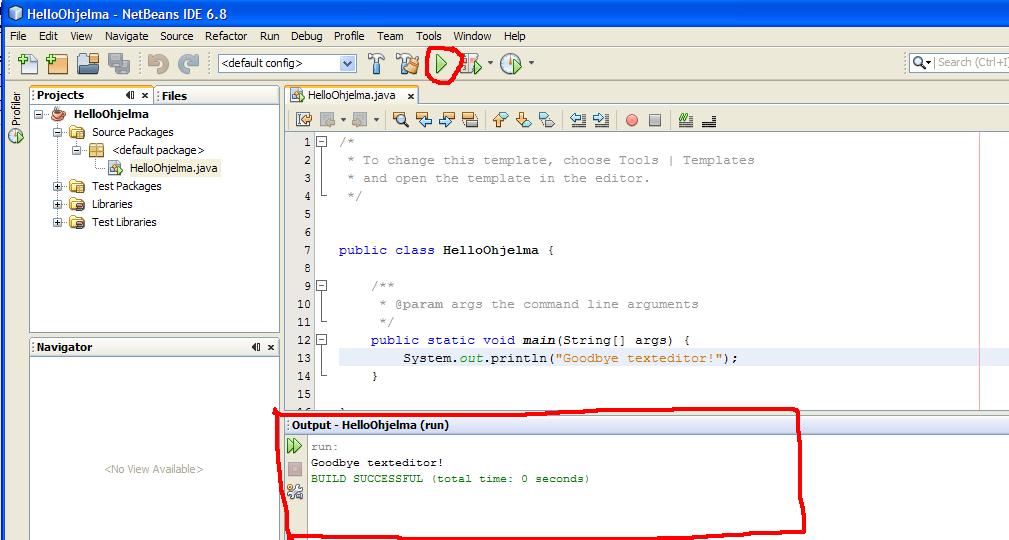Open the Tools menu
This screenshot has height=540, width=1009.
(x=429, y=36)
